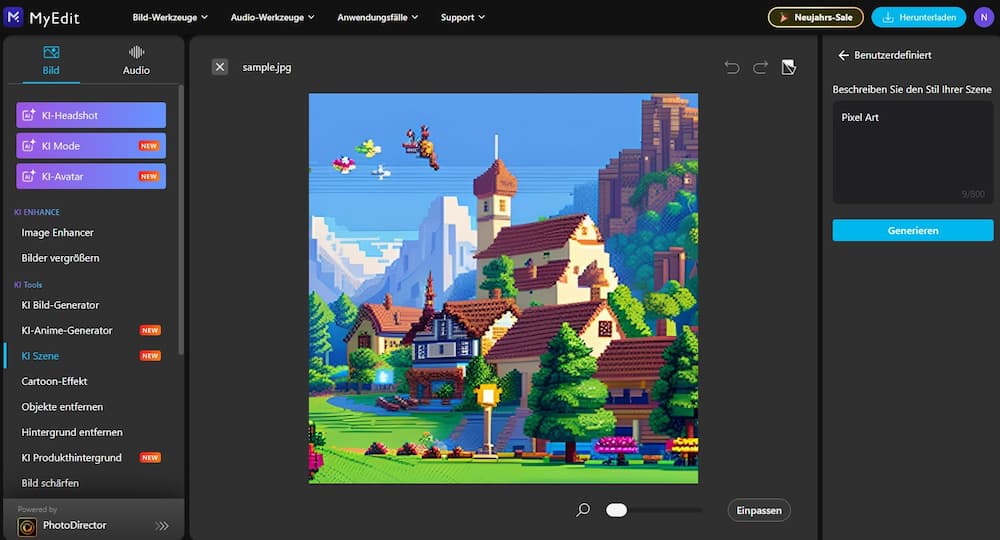
Task: Open Cartoon-Effekt tool
Action: (x=54, y=381)
